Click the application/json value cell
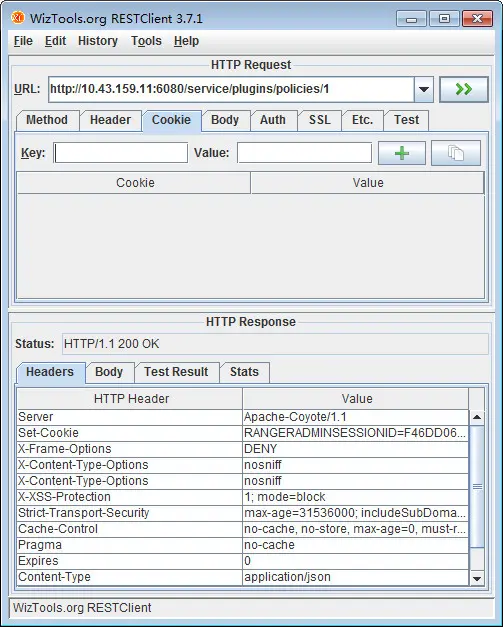 [x=355, y=577]
